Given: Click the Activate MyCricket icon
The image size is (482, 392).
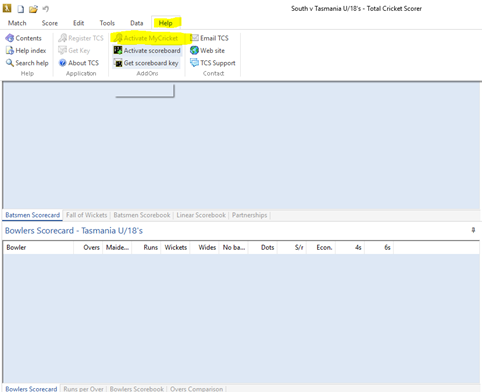Looking at the screenshot, I should coord(118,38).
